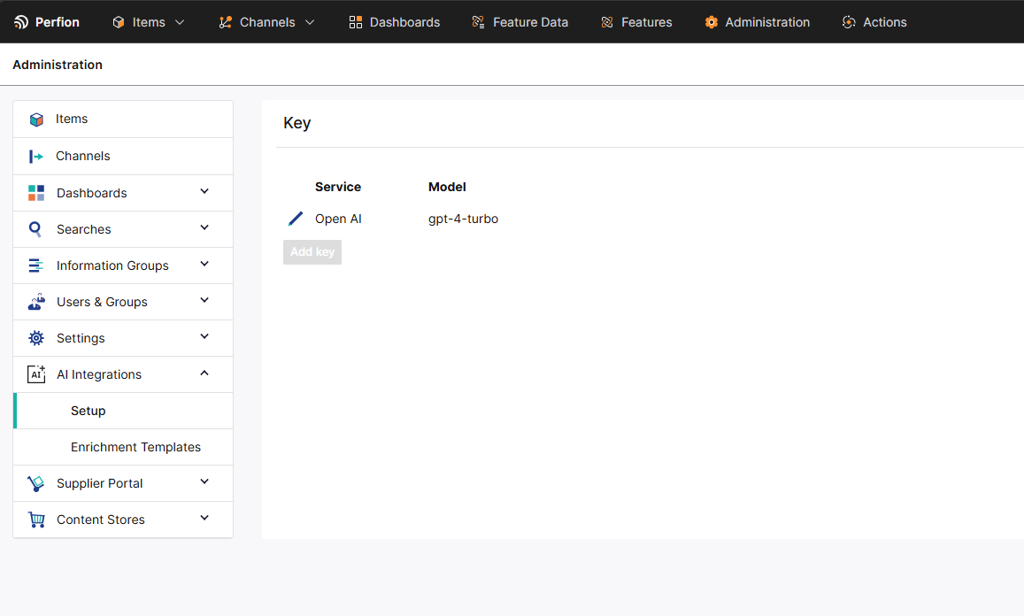Expand the Information Groups chevron
This screenshot has height=616, width=1024.
click(204, 264)
